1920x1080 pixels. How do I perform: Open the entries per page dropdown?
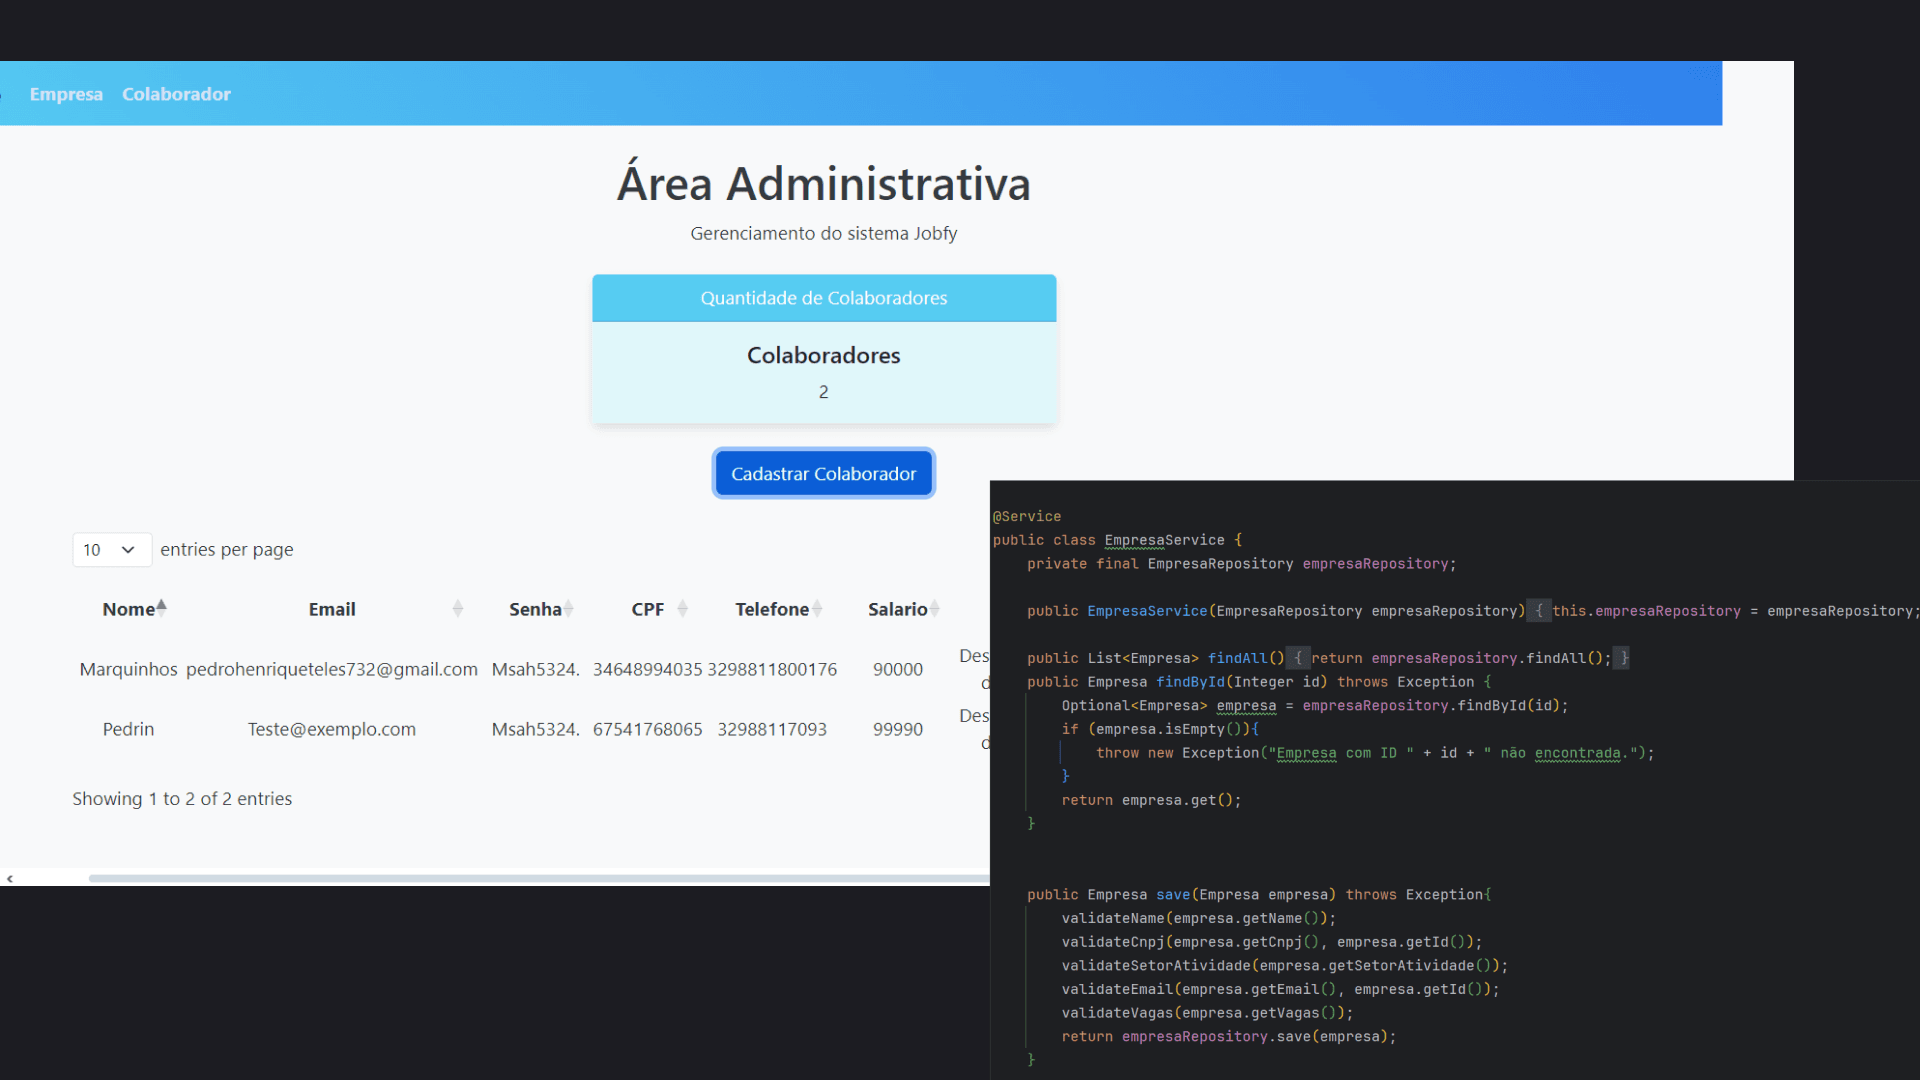pyautogui.click(x=111, y=550)
